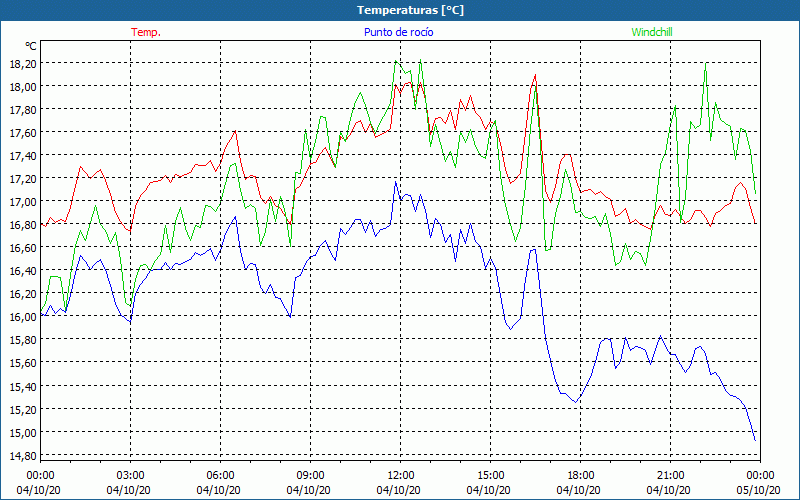Click the 04/10/20 date under 12:00
The image size is (800, 500).
pyautogui.click(x=398, y=490)
